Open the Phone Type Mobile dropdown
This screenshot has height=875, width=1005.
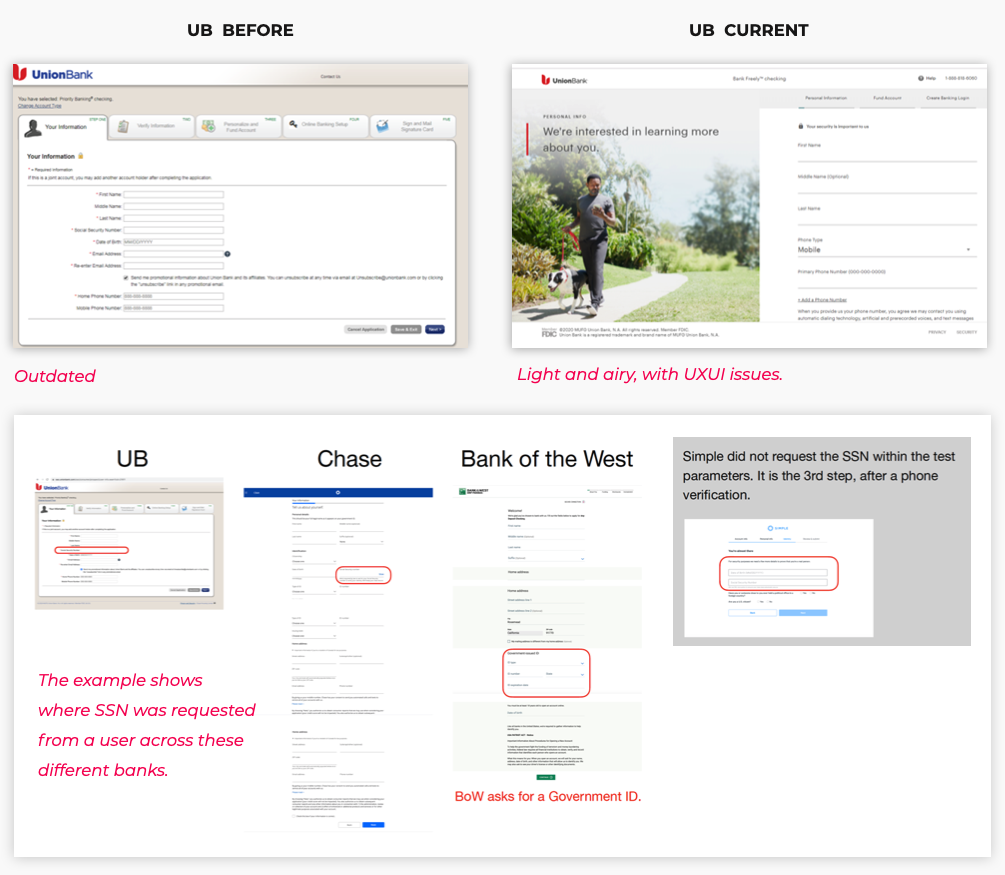pyautogui.click(x=887, y=250)
